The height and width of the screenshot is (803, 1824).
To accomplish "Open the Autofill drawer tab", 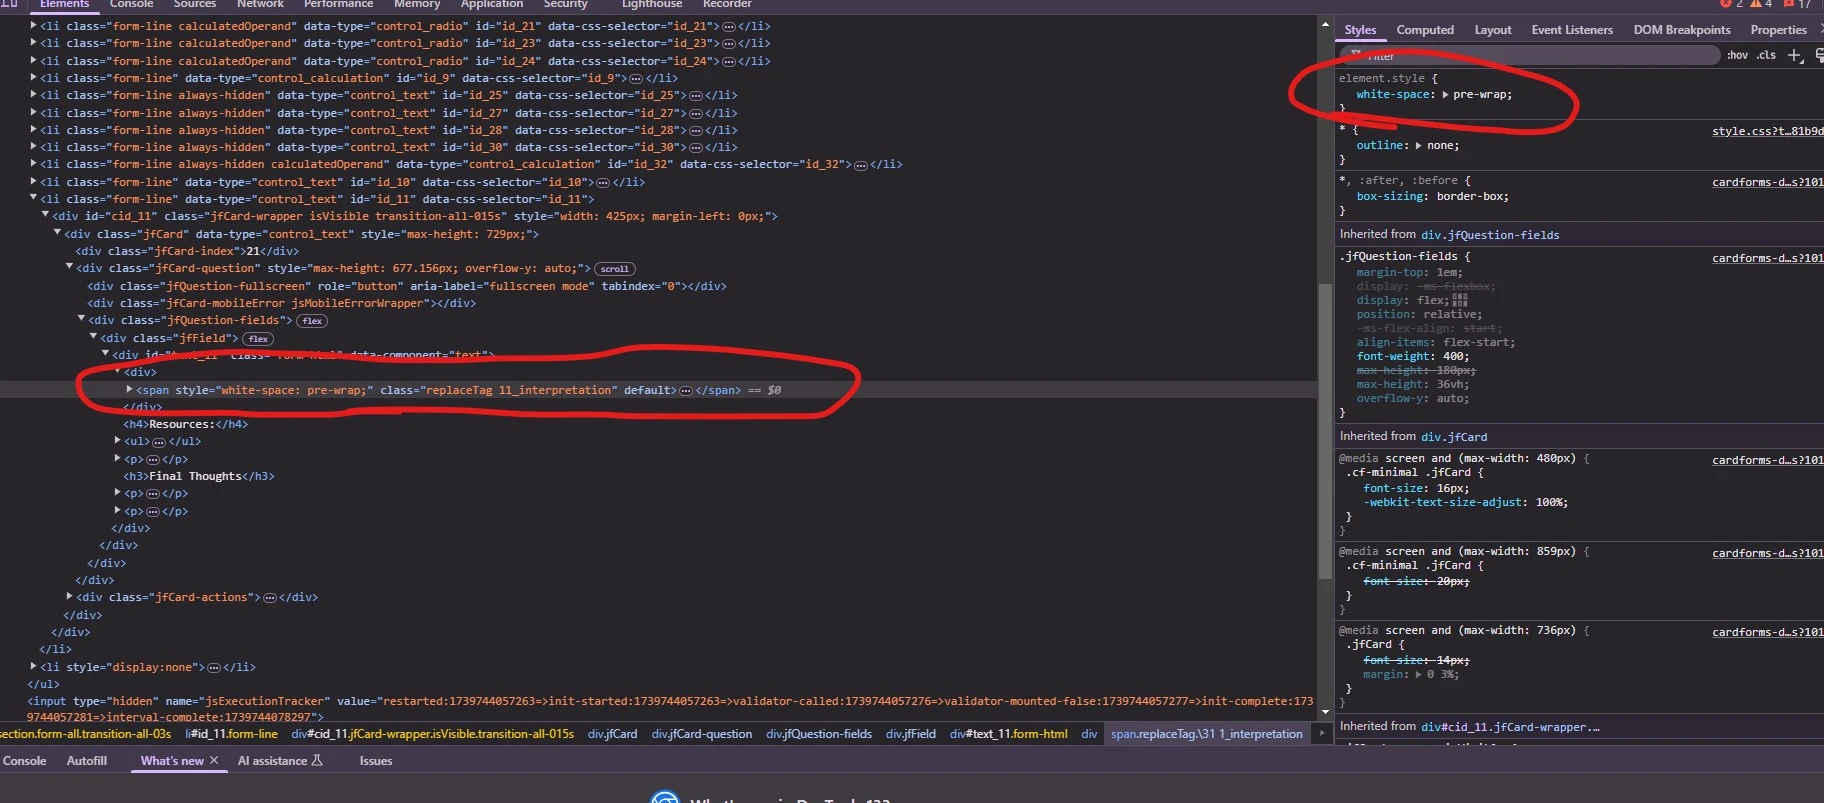I will click(x=87, y=761).
